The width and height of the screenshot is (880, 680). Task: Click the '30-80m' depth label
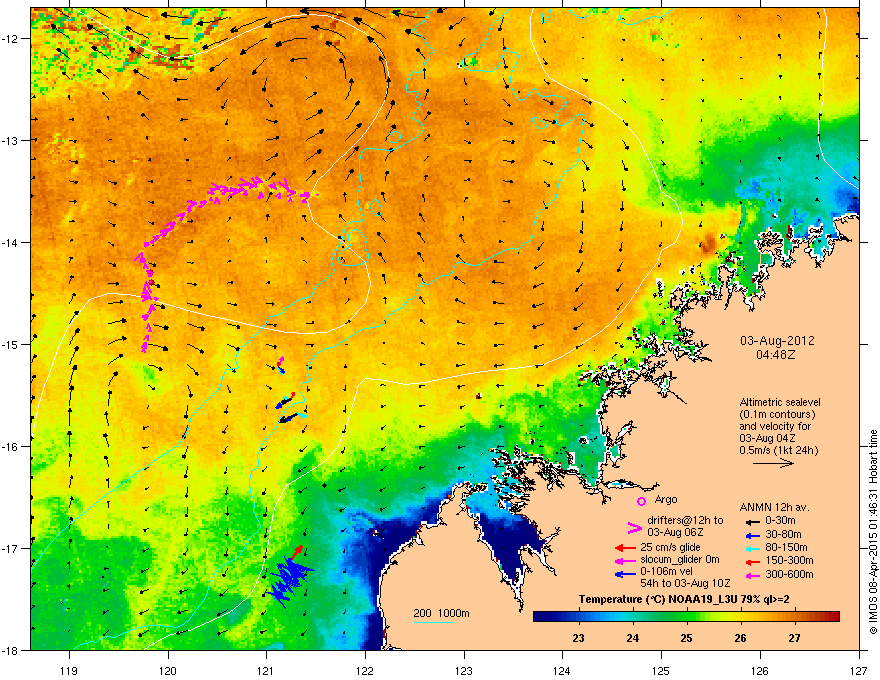click(783, 534)
